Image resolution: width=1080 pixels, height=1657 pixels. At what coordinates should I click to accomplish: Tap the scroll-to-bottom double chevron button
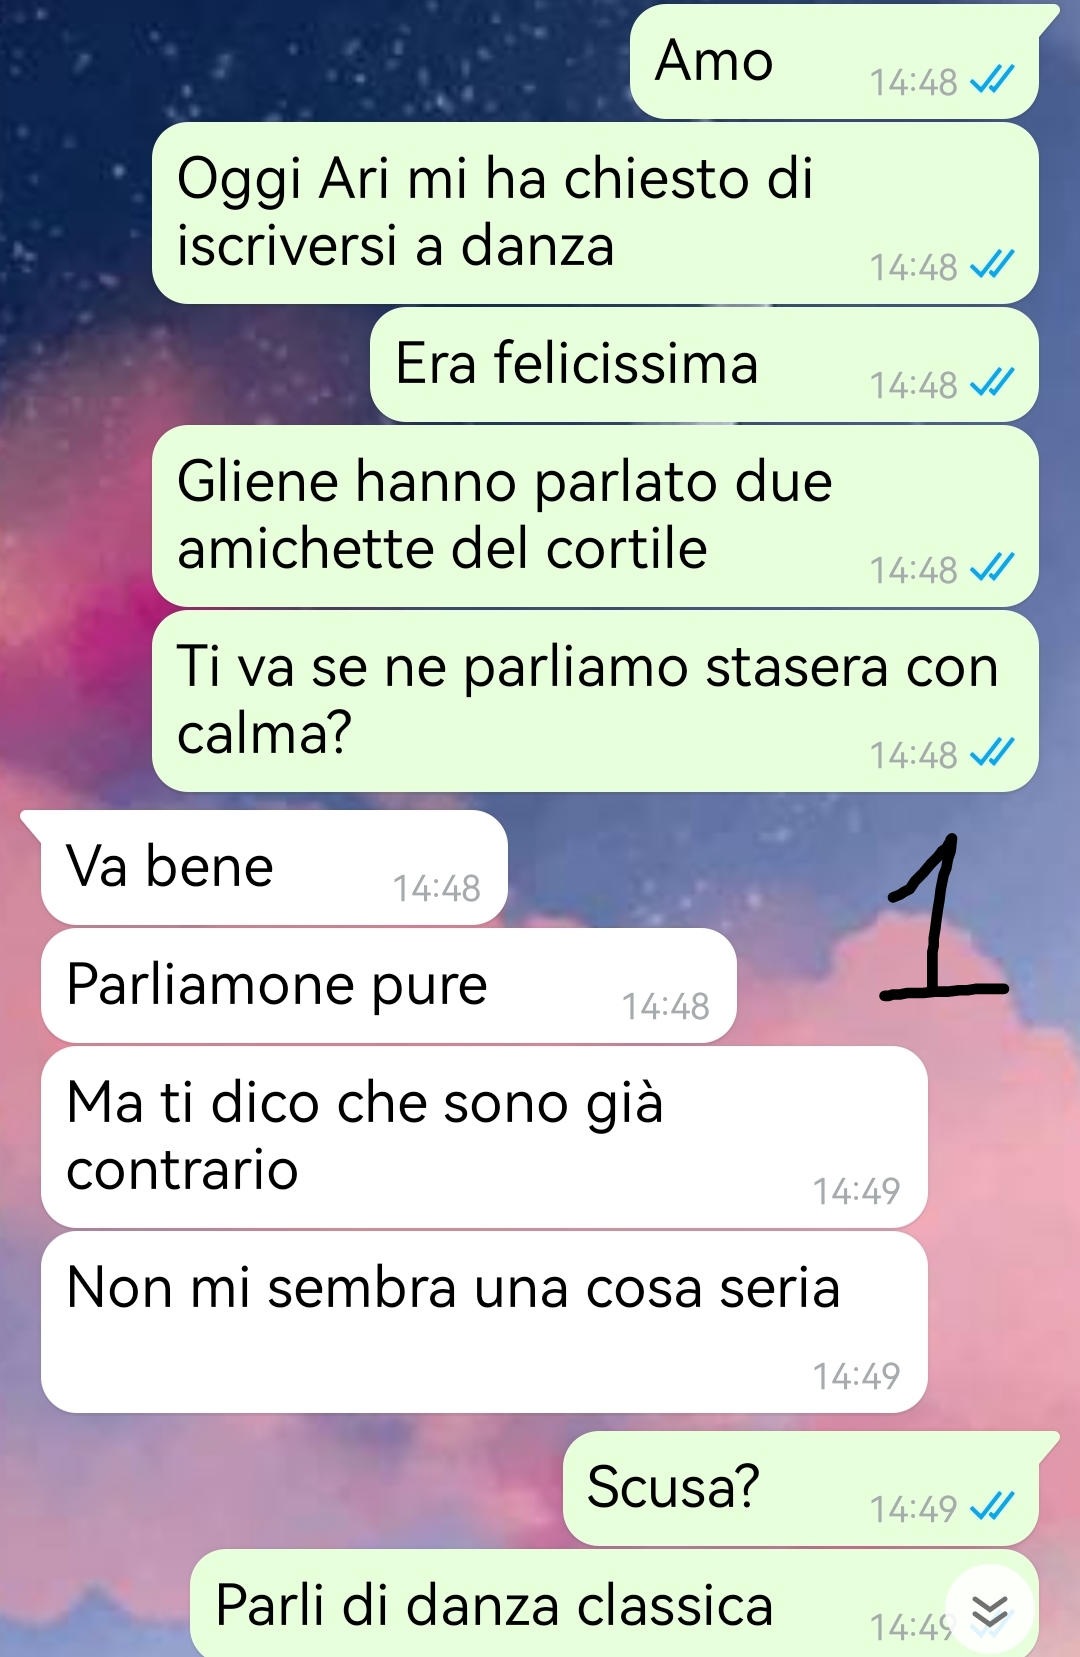pos(989,1610)
